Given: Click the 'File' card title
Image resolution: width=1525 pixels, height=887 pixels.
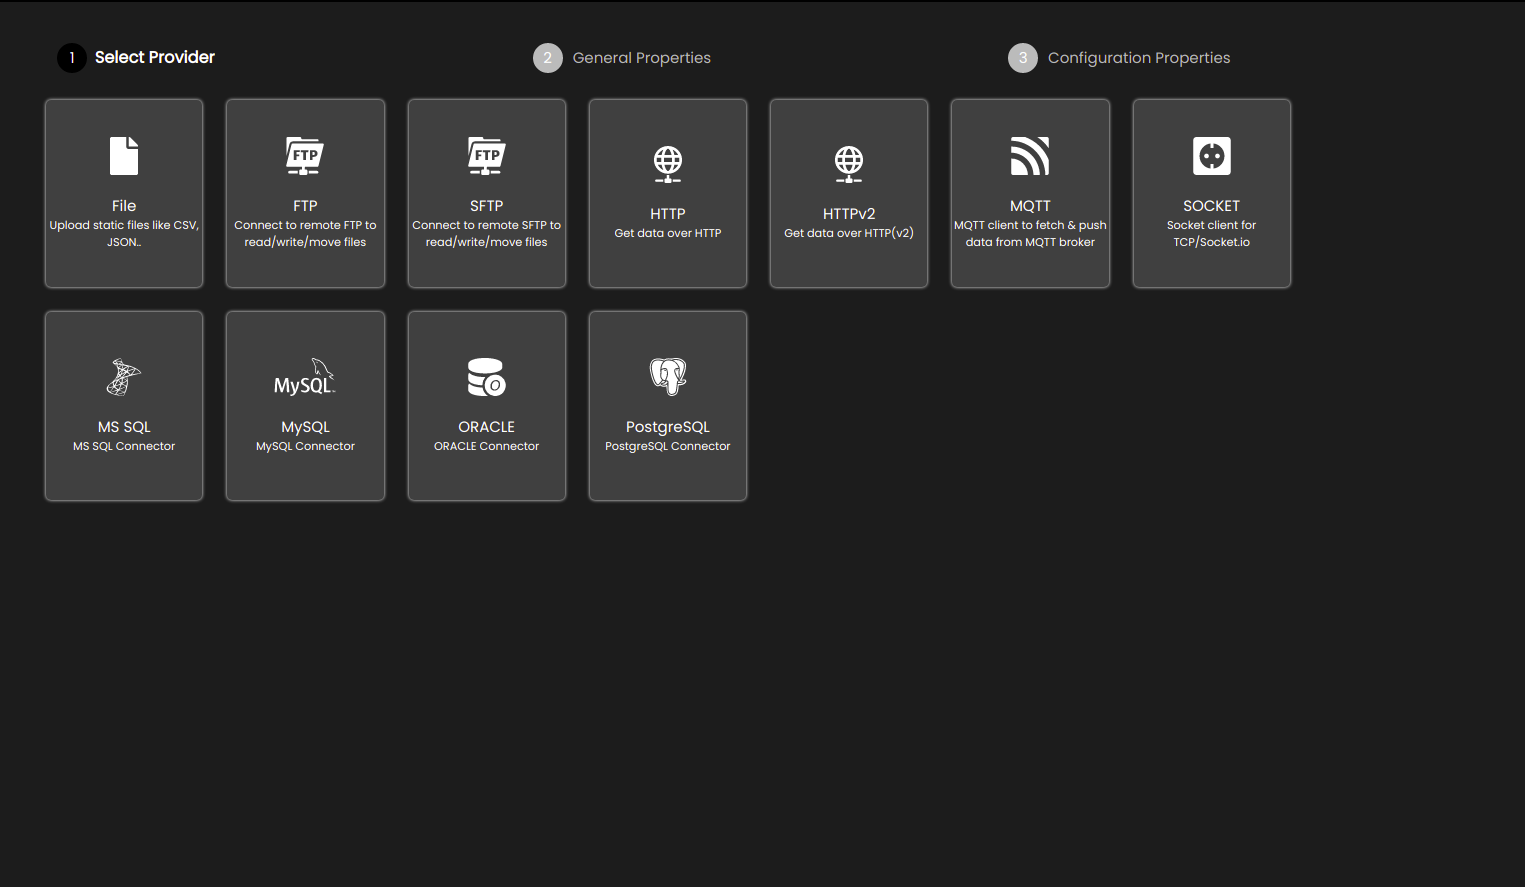Looking at the screenshot, I should 124,206.
